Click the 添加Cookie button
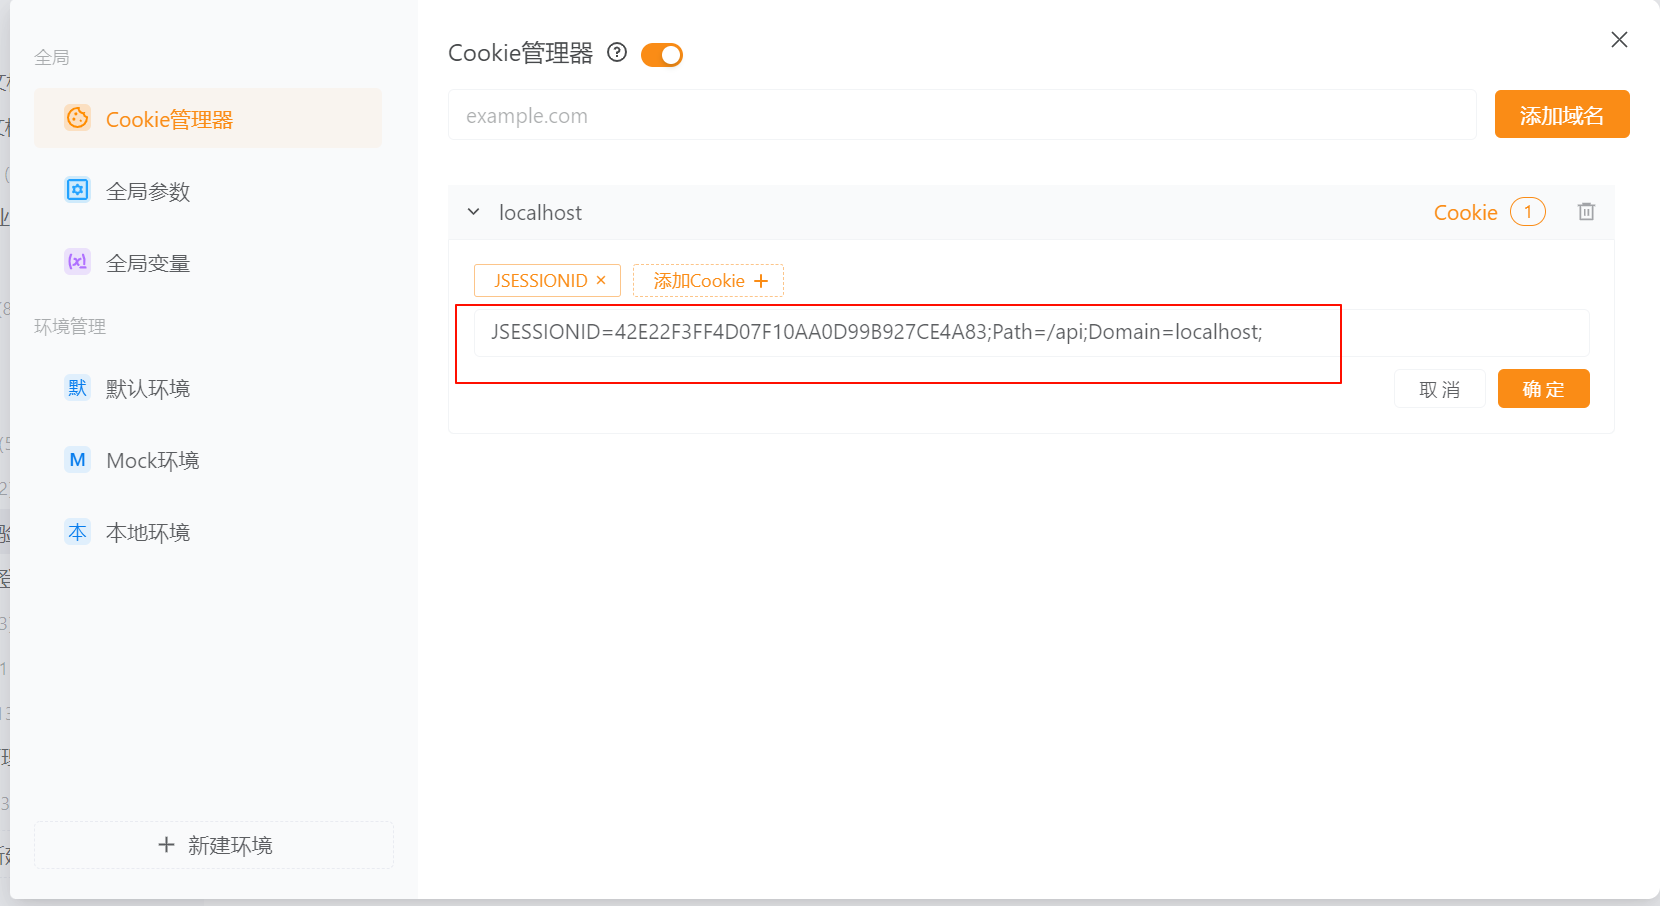The width and height of the screenshot is (1660, 906). 708,281
